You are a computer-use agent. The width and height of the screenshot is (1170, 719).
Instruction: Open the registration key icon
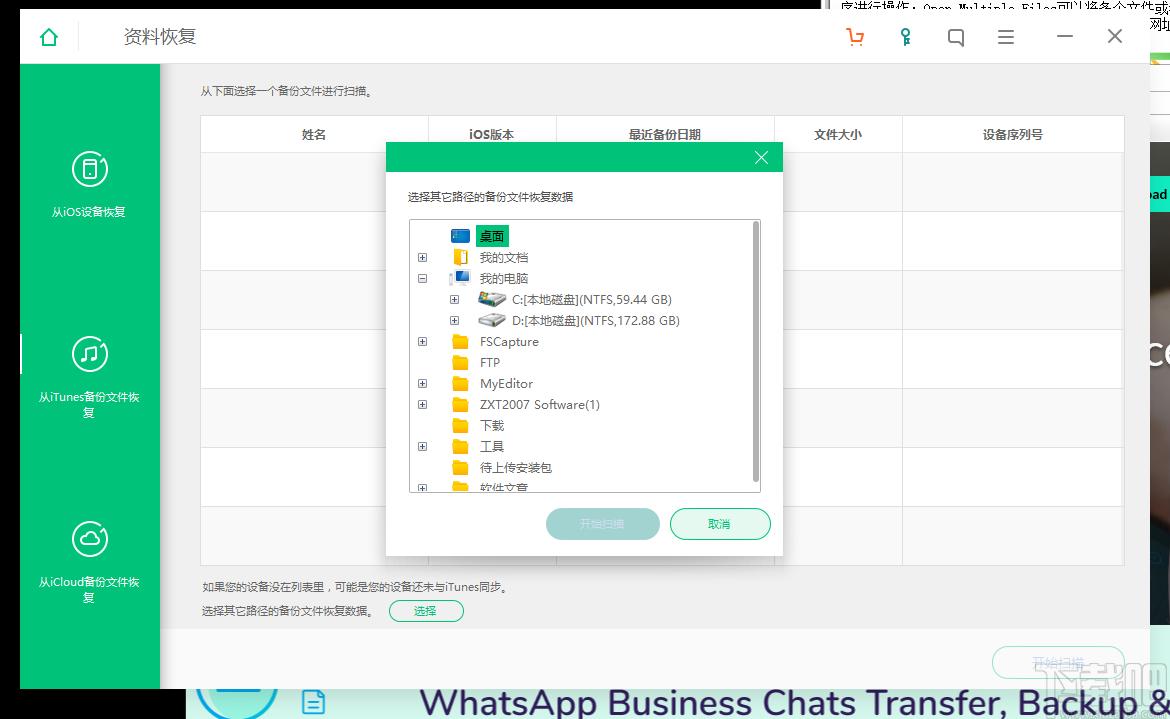[x=905, y=37]
